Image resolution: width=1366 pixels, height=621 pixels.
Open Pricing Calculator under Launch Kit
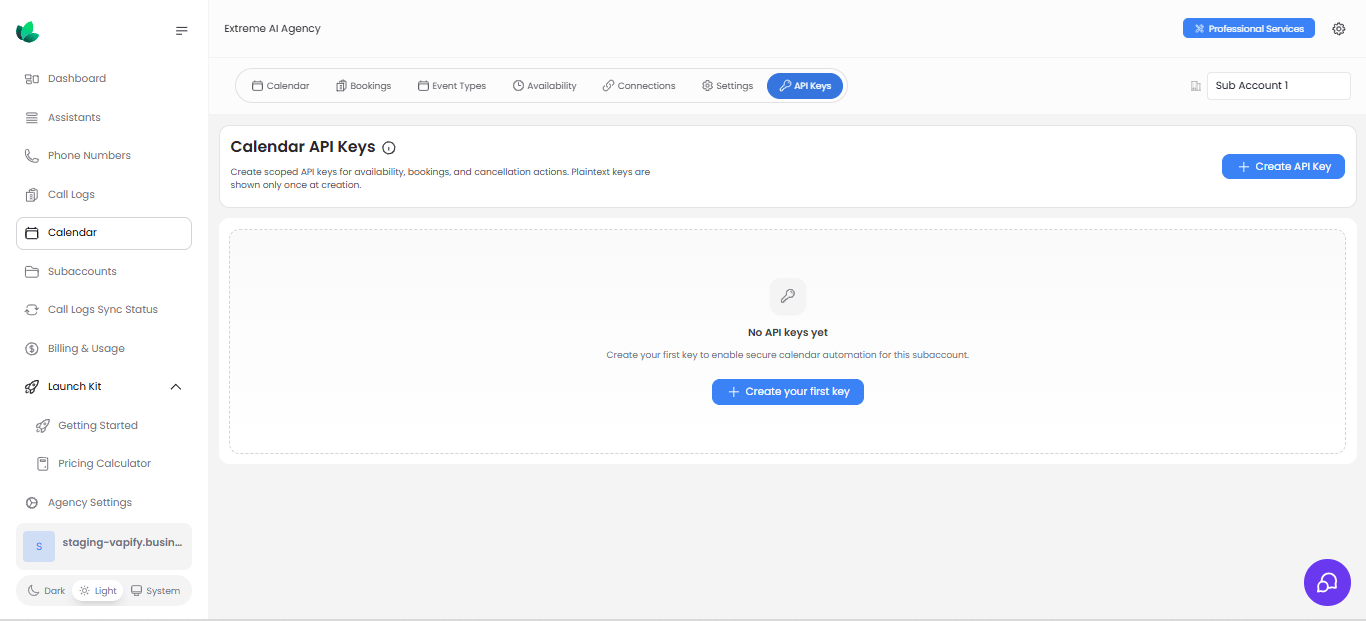pos(109,464)
